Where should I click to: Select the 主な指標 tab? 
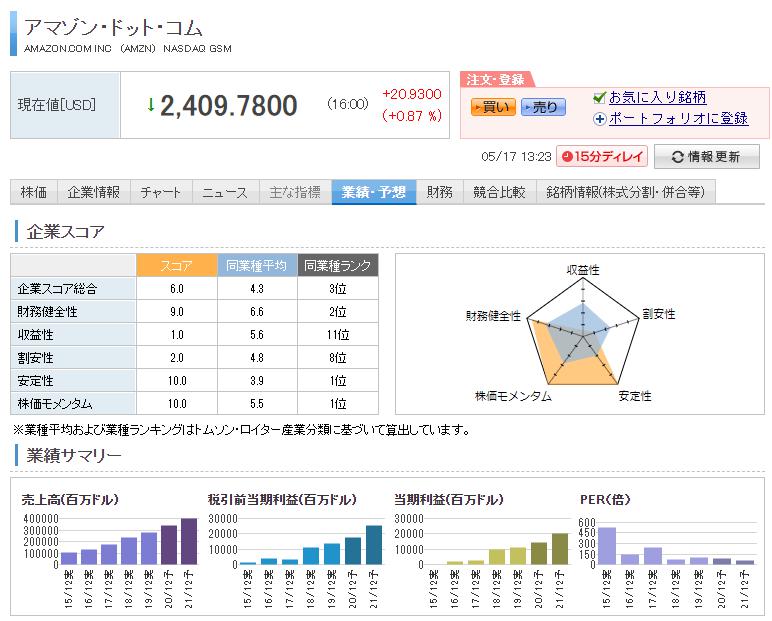[295, 192]
